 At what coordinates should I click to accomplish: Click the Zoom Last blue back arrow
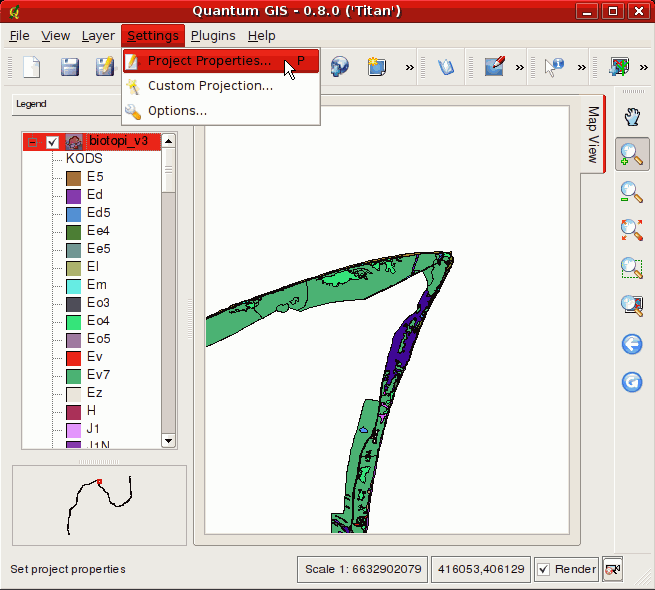[632, 344]
